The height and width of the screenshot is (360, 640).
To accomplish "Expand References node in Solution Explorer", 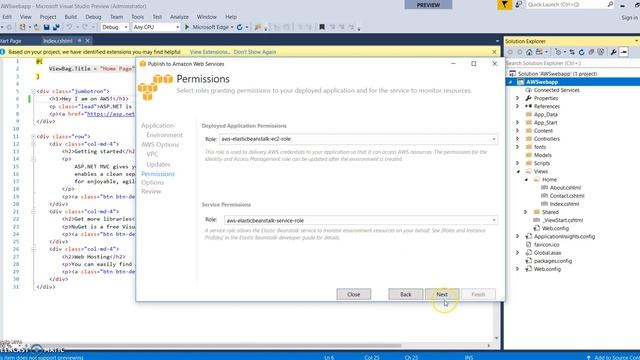I will 518,107.
